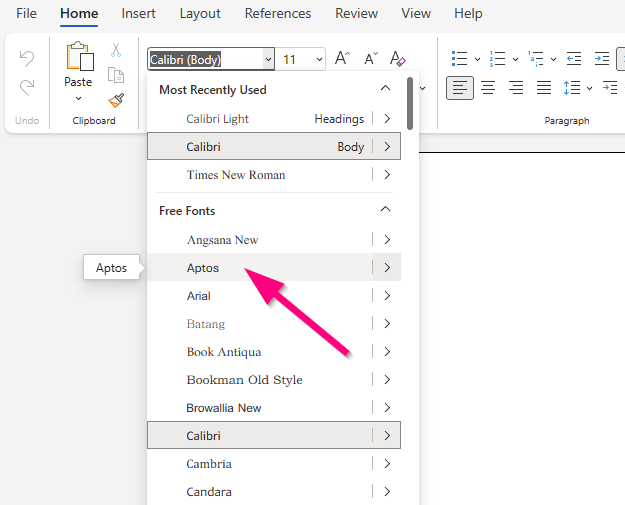Decrease font size with shrink icon
Image resolution: width=625 pixels, height=505 pixels.
(371, 59)
